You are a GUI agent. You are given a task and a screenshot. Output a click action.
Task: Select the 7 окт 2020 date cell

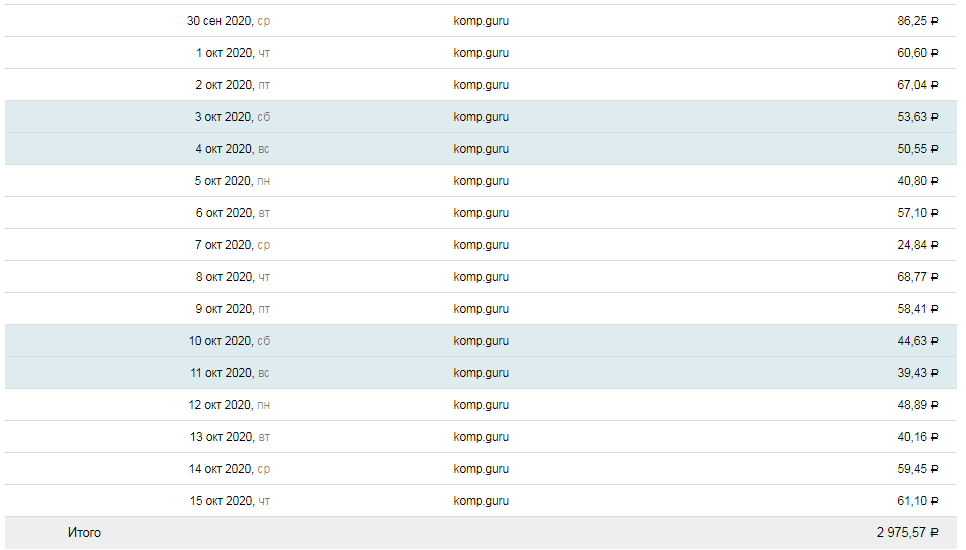pyautogui.click(x=232, y=245)
